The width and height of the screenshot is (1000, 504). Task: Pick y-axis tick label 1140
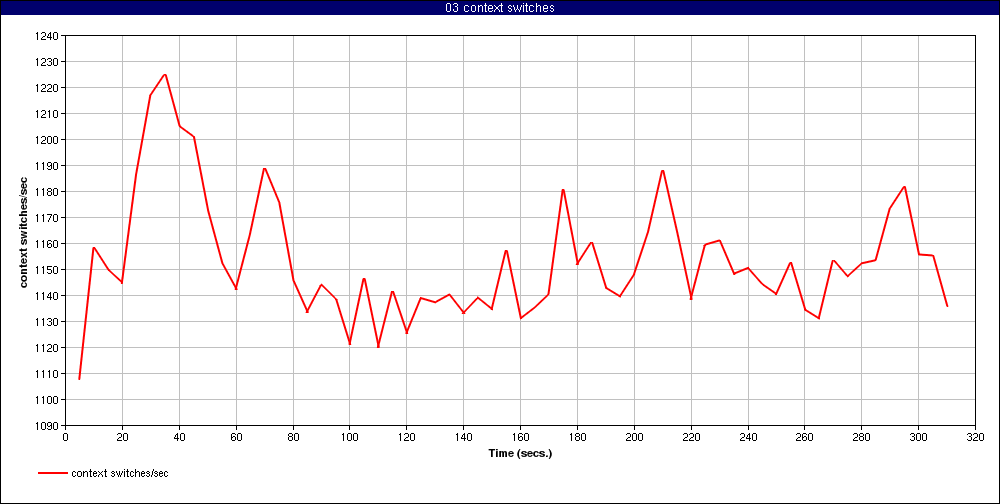[48, 296]
